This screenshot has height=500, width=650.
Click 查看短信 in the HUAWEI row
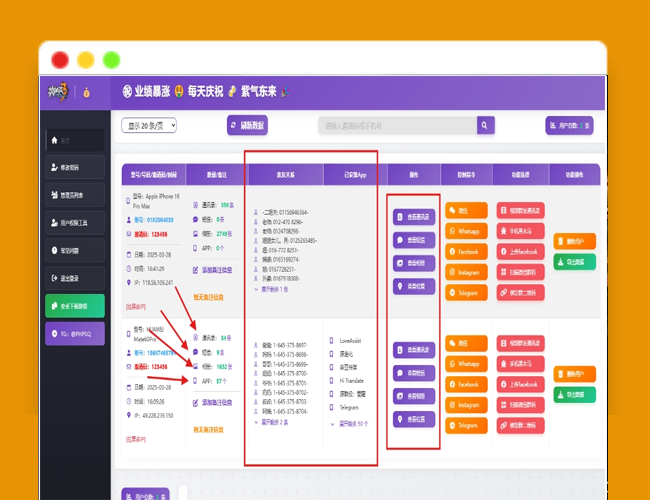pos(414,373)
